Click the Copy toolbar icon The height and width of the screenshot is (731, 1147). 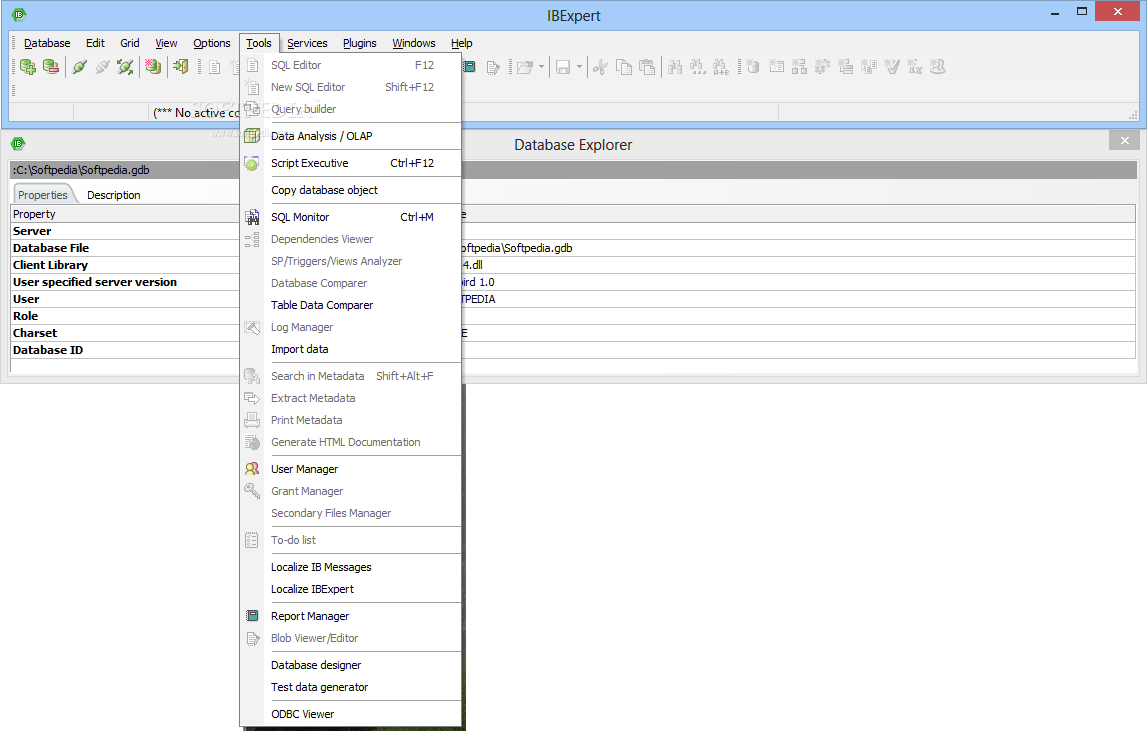pyautogui.click(x=623, y=67)
